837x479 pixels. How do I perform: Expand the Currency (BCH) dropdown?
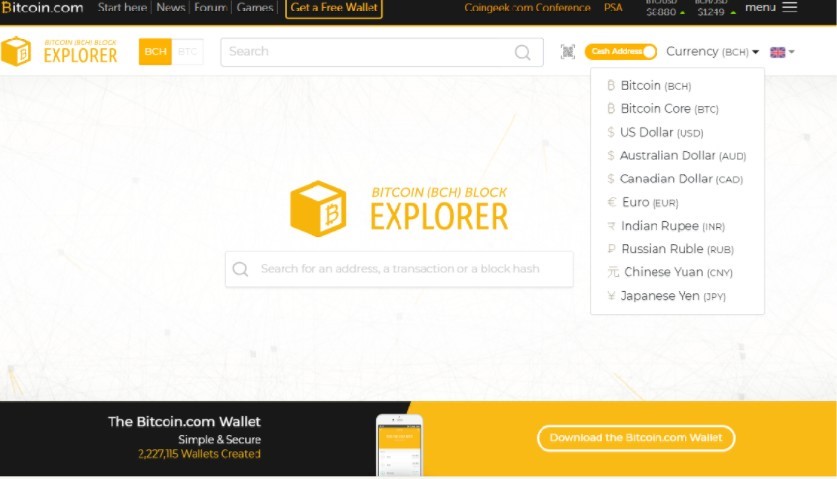712,52
